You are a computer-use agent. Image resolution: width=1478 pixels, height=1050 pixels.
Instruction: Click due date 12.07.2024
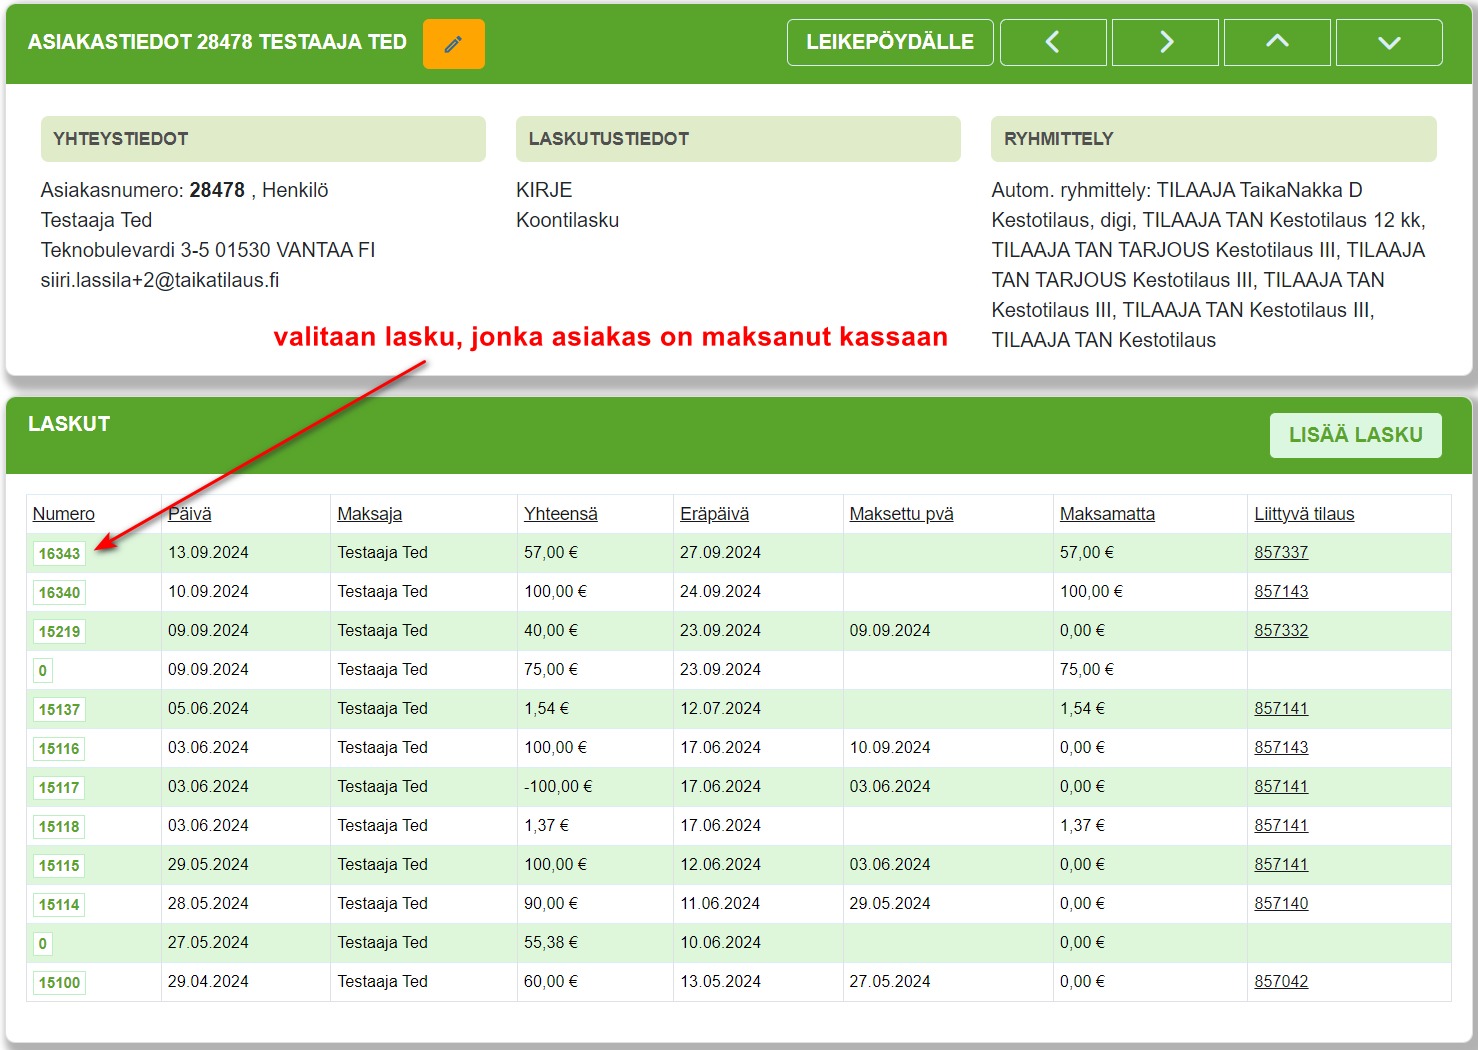720,708
